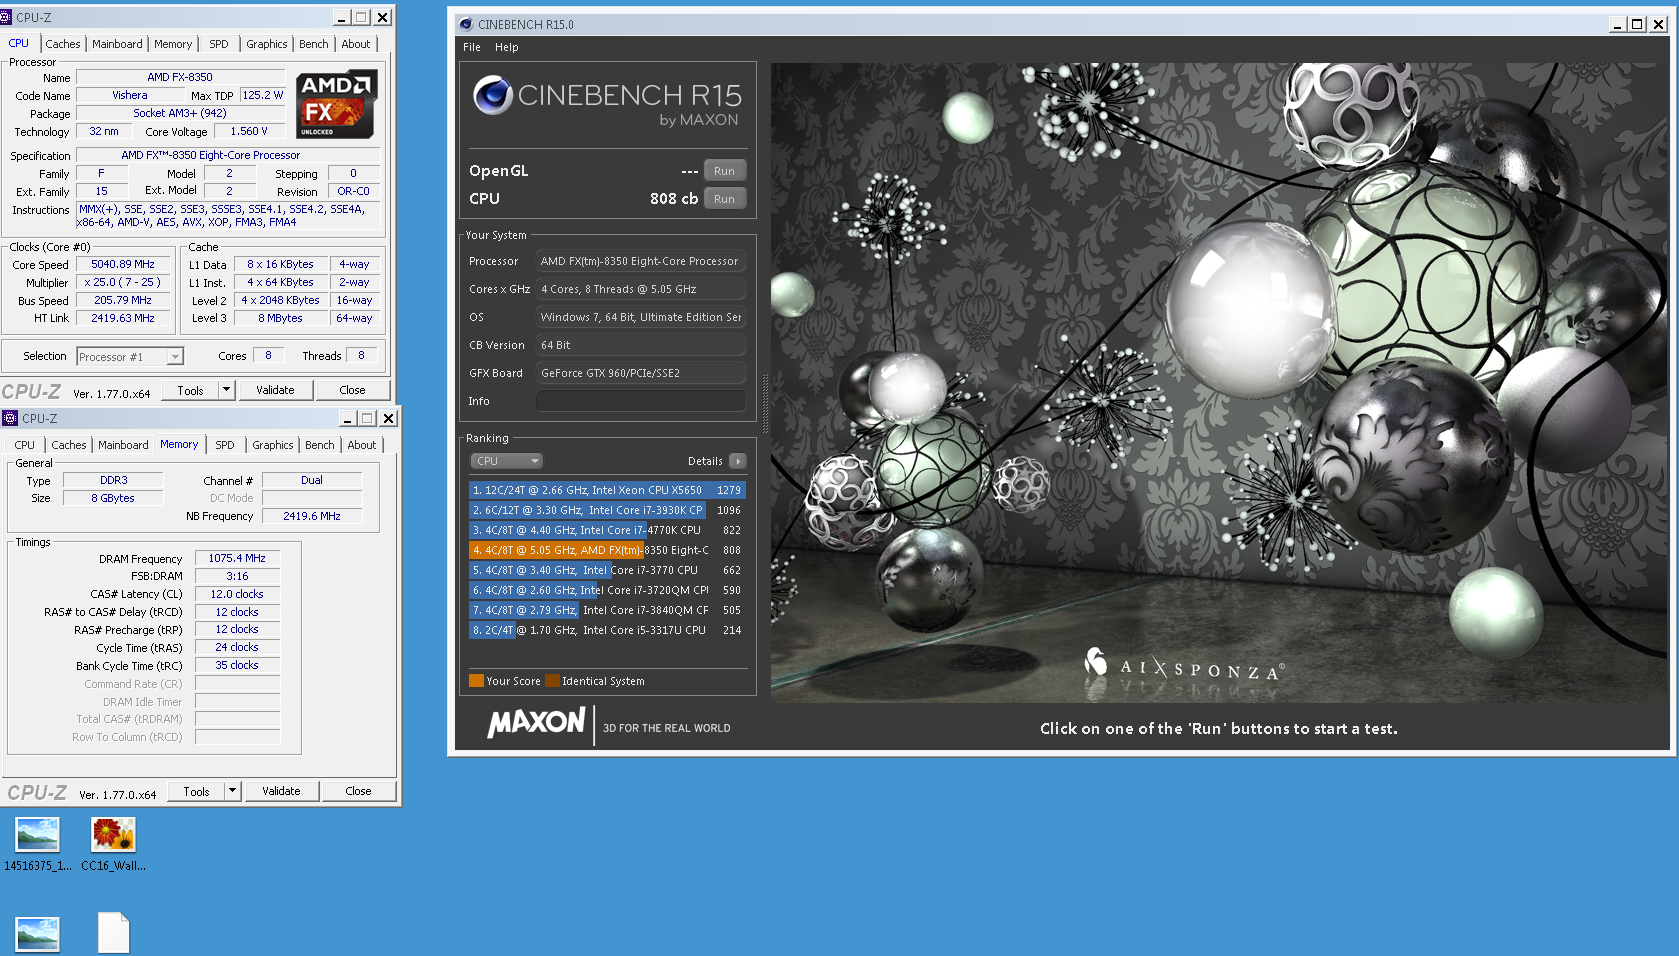Screen dimensions: 1679x956
Task: Click the AMD FX Unlocked processor logo
Action: click(x=337, y=104)
